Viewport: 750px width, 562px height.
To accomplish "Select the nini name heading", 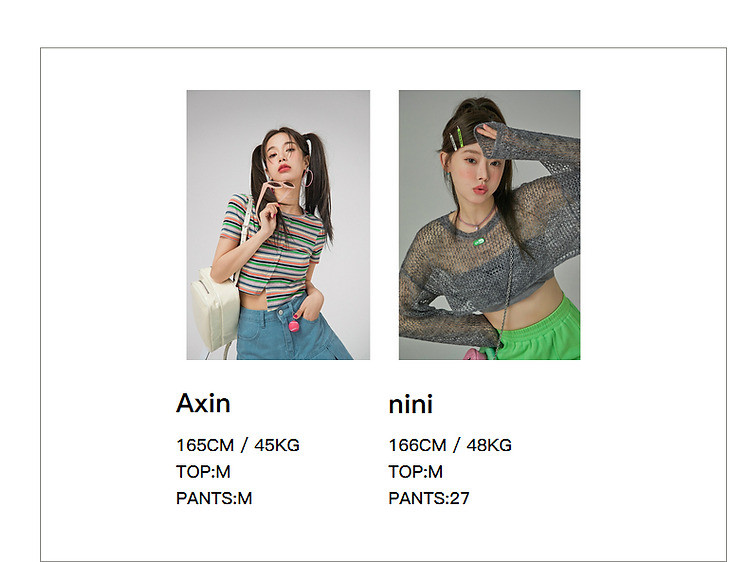I will 410,405.
